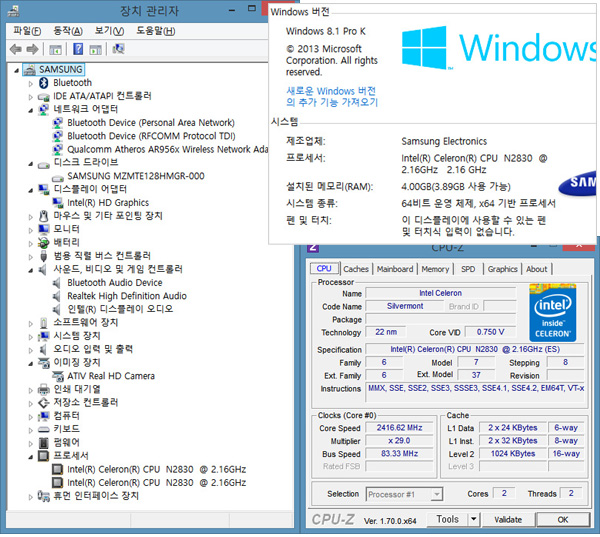Screen dimensions: 600x537
Task: Select the first Intel(R) Celeron(R) CPU N2830 entry
Action: (157, 470)
